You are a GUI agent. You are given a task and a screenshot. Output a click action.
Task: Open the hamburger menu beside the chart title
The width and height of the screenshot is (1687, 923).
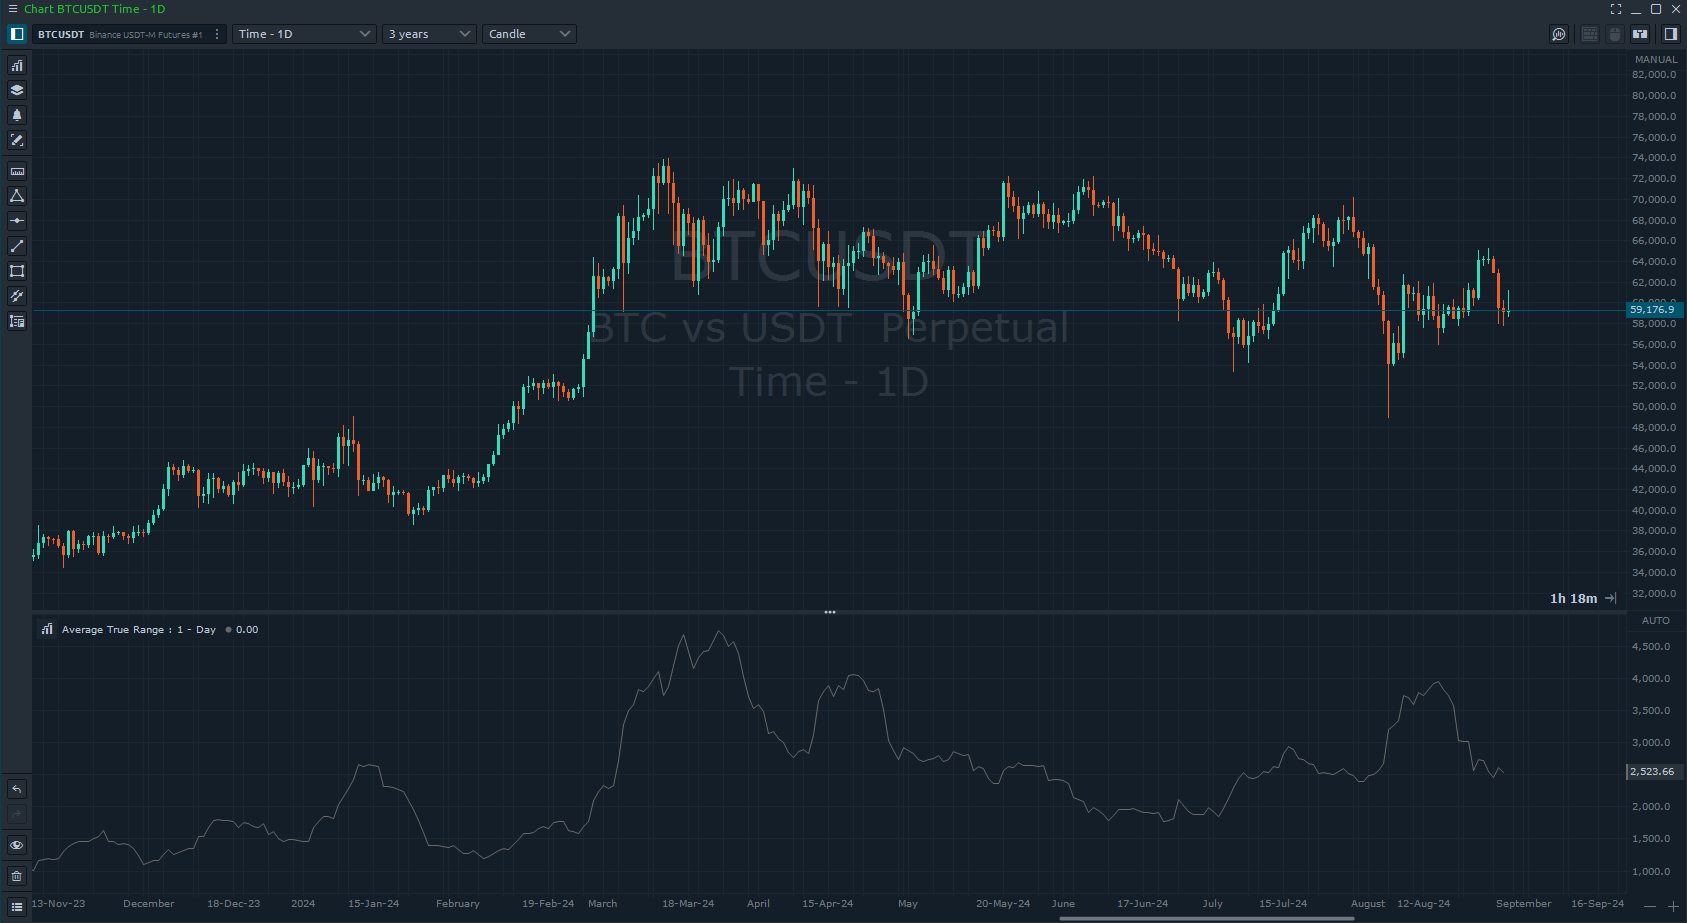(12, 9)
